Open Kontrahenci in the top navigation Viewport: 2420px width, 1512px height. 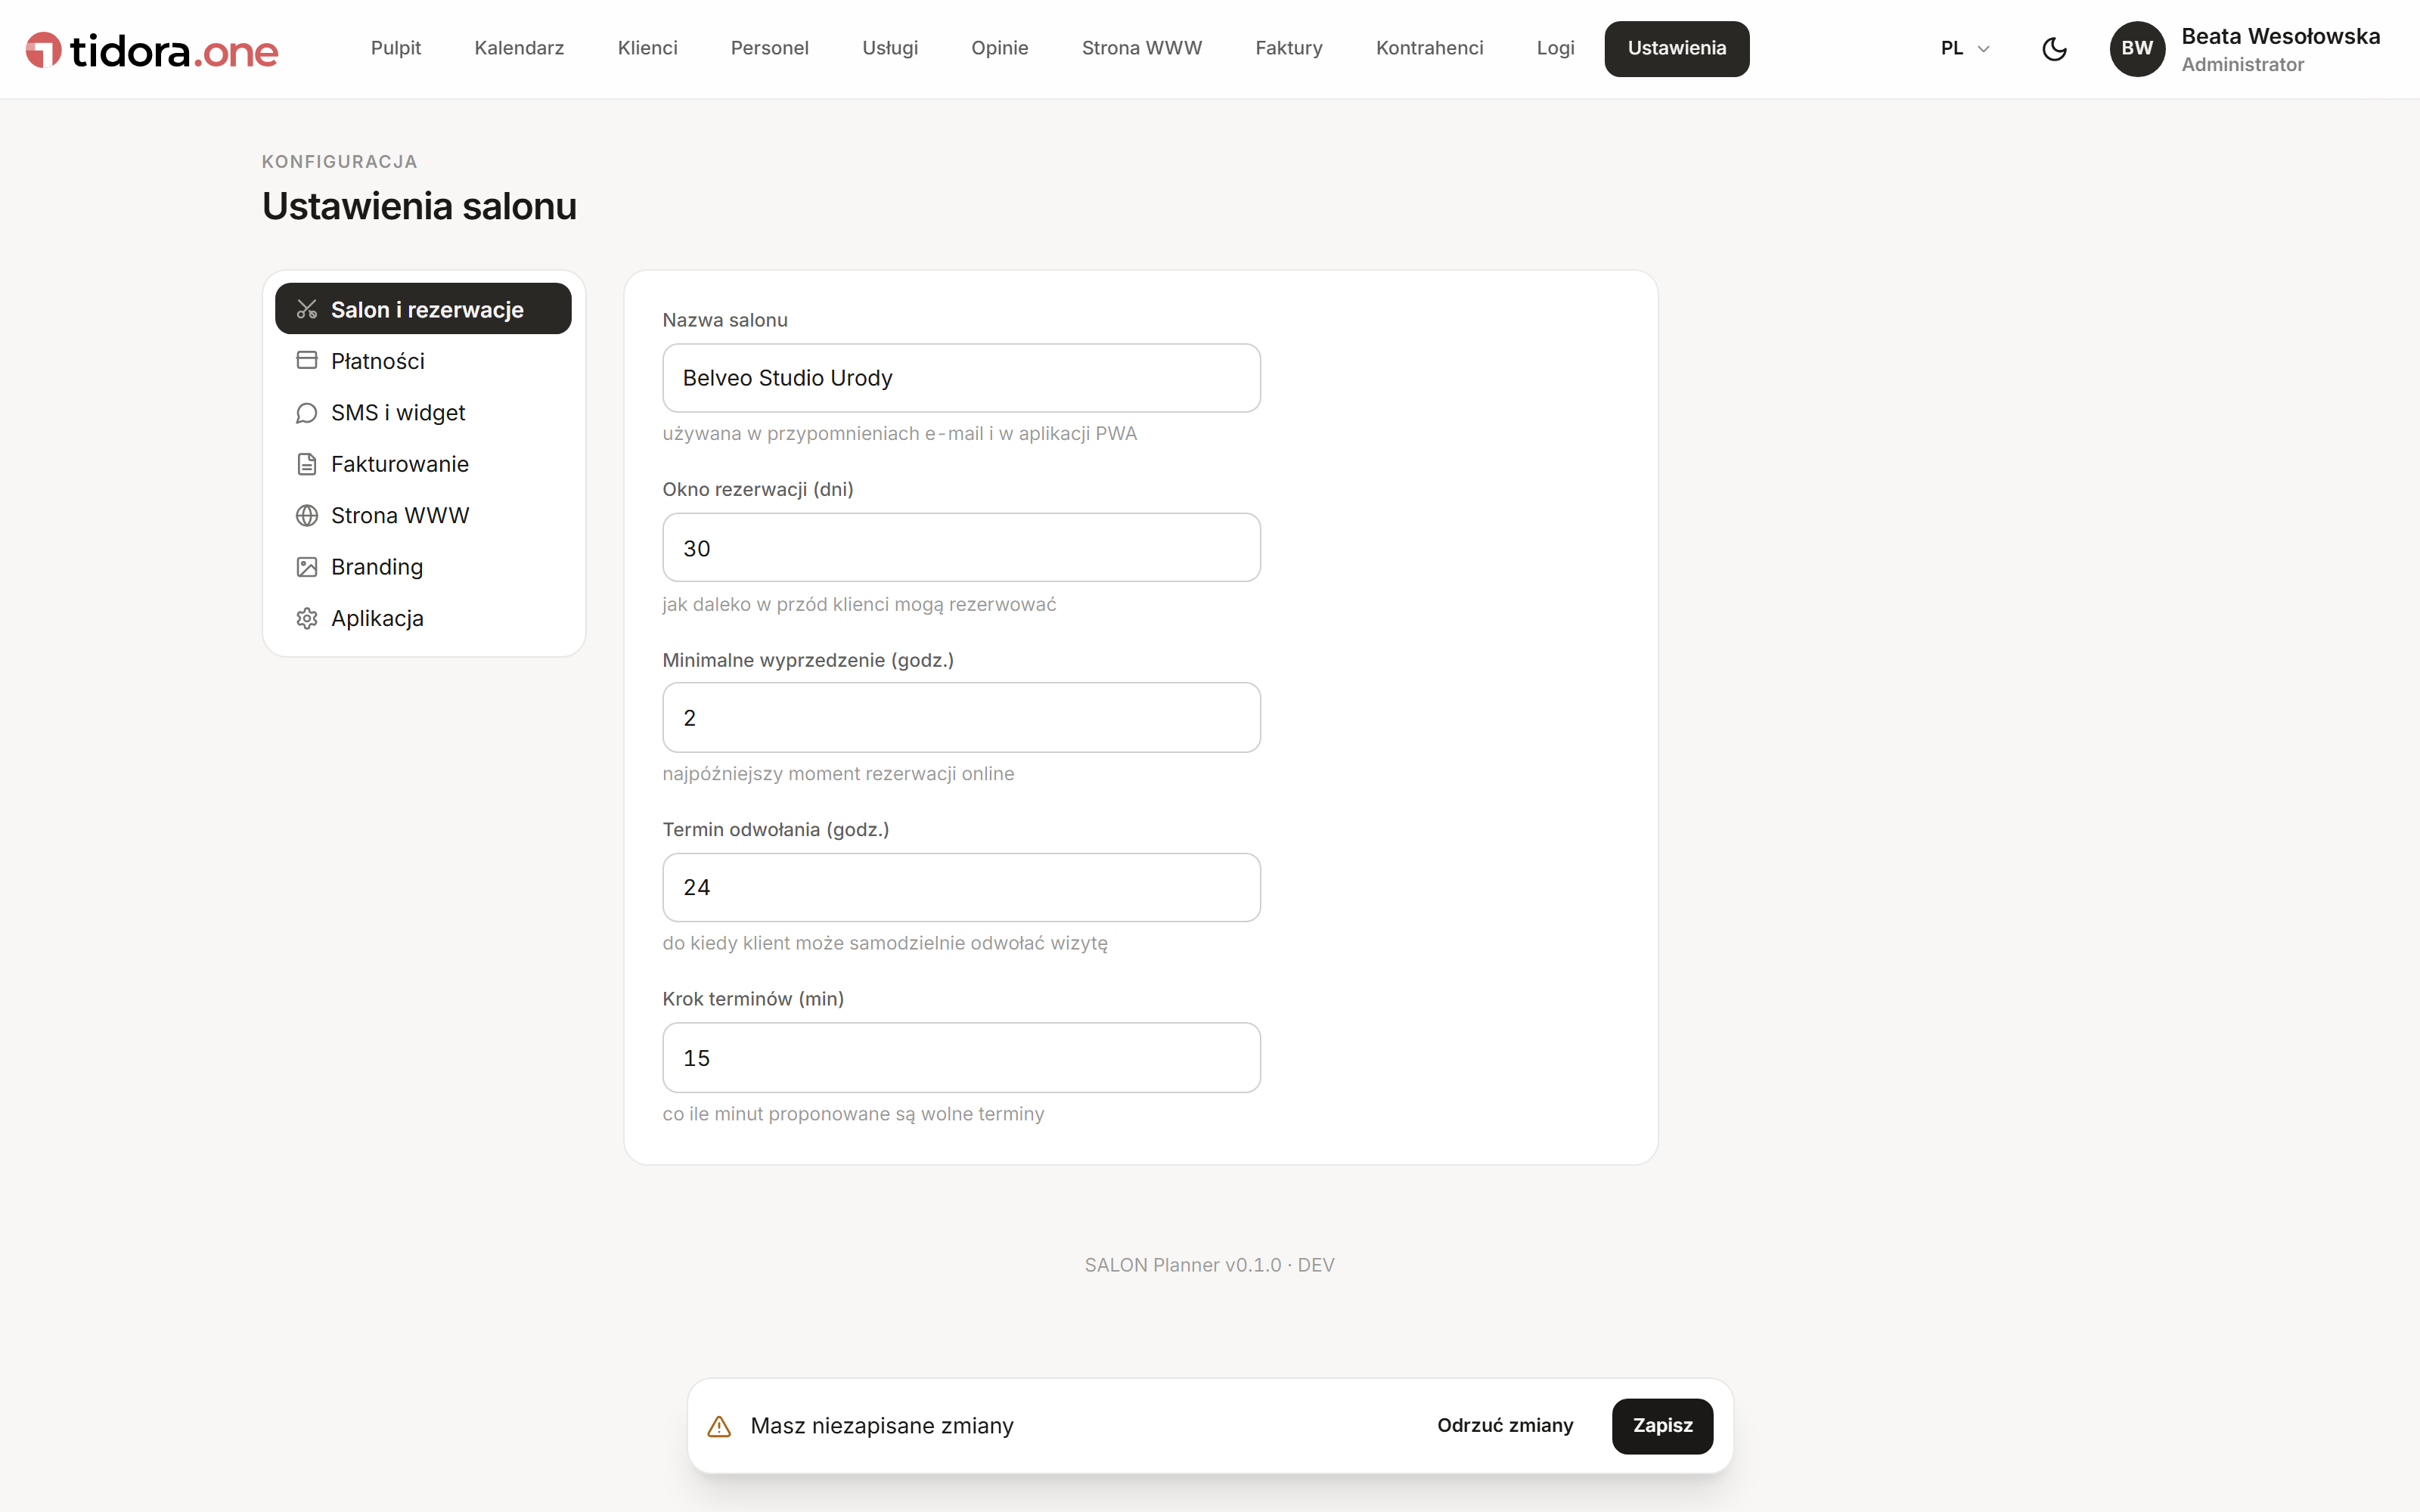(1429, 48)
